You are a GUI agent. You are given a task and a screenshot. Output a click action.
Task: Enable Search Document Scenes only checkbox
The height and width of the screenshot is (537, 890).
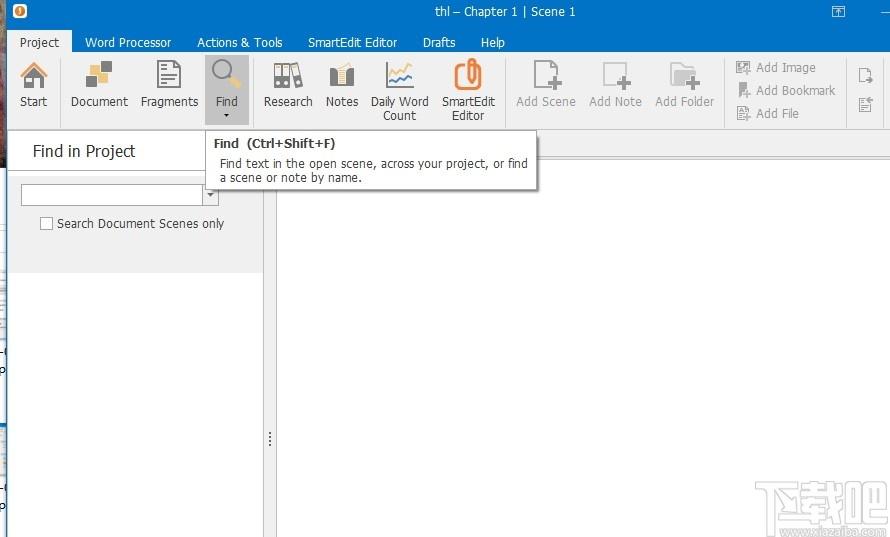coord(47,224)
